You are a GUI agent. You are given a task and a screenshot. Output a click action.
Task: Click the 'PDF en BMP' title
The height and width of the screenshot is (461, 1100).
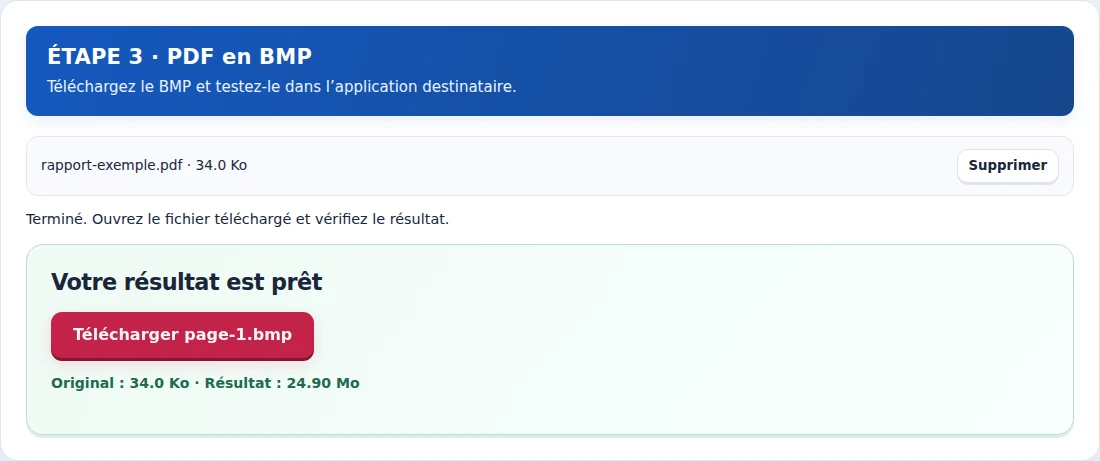click(x=239, y=56)
